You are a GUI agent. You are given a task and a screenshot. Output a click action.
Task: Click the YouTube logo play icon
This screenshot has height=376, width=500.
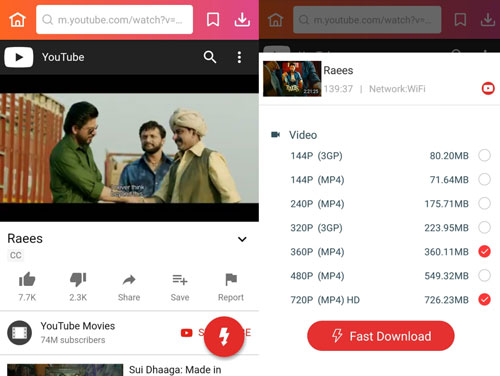click(19, 57)
